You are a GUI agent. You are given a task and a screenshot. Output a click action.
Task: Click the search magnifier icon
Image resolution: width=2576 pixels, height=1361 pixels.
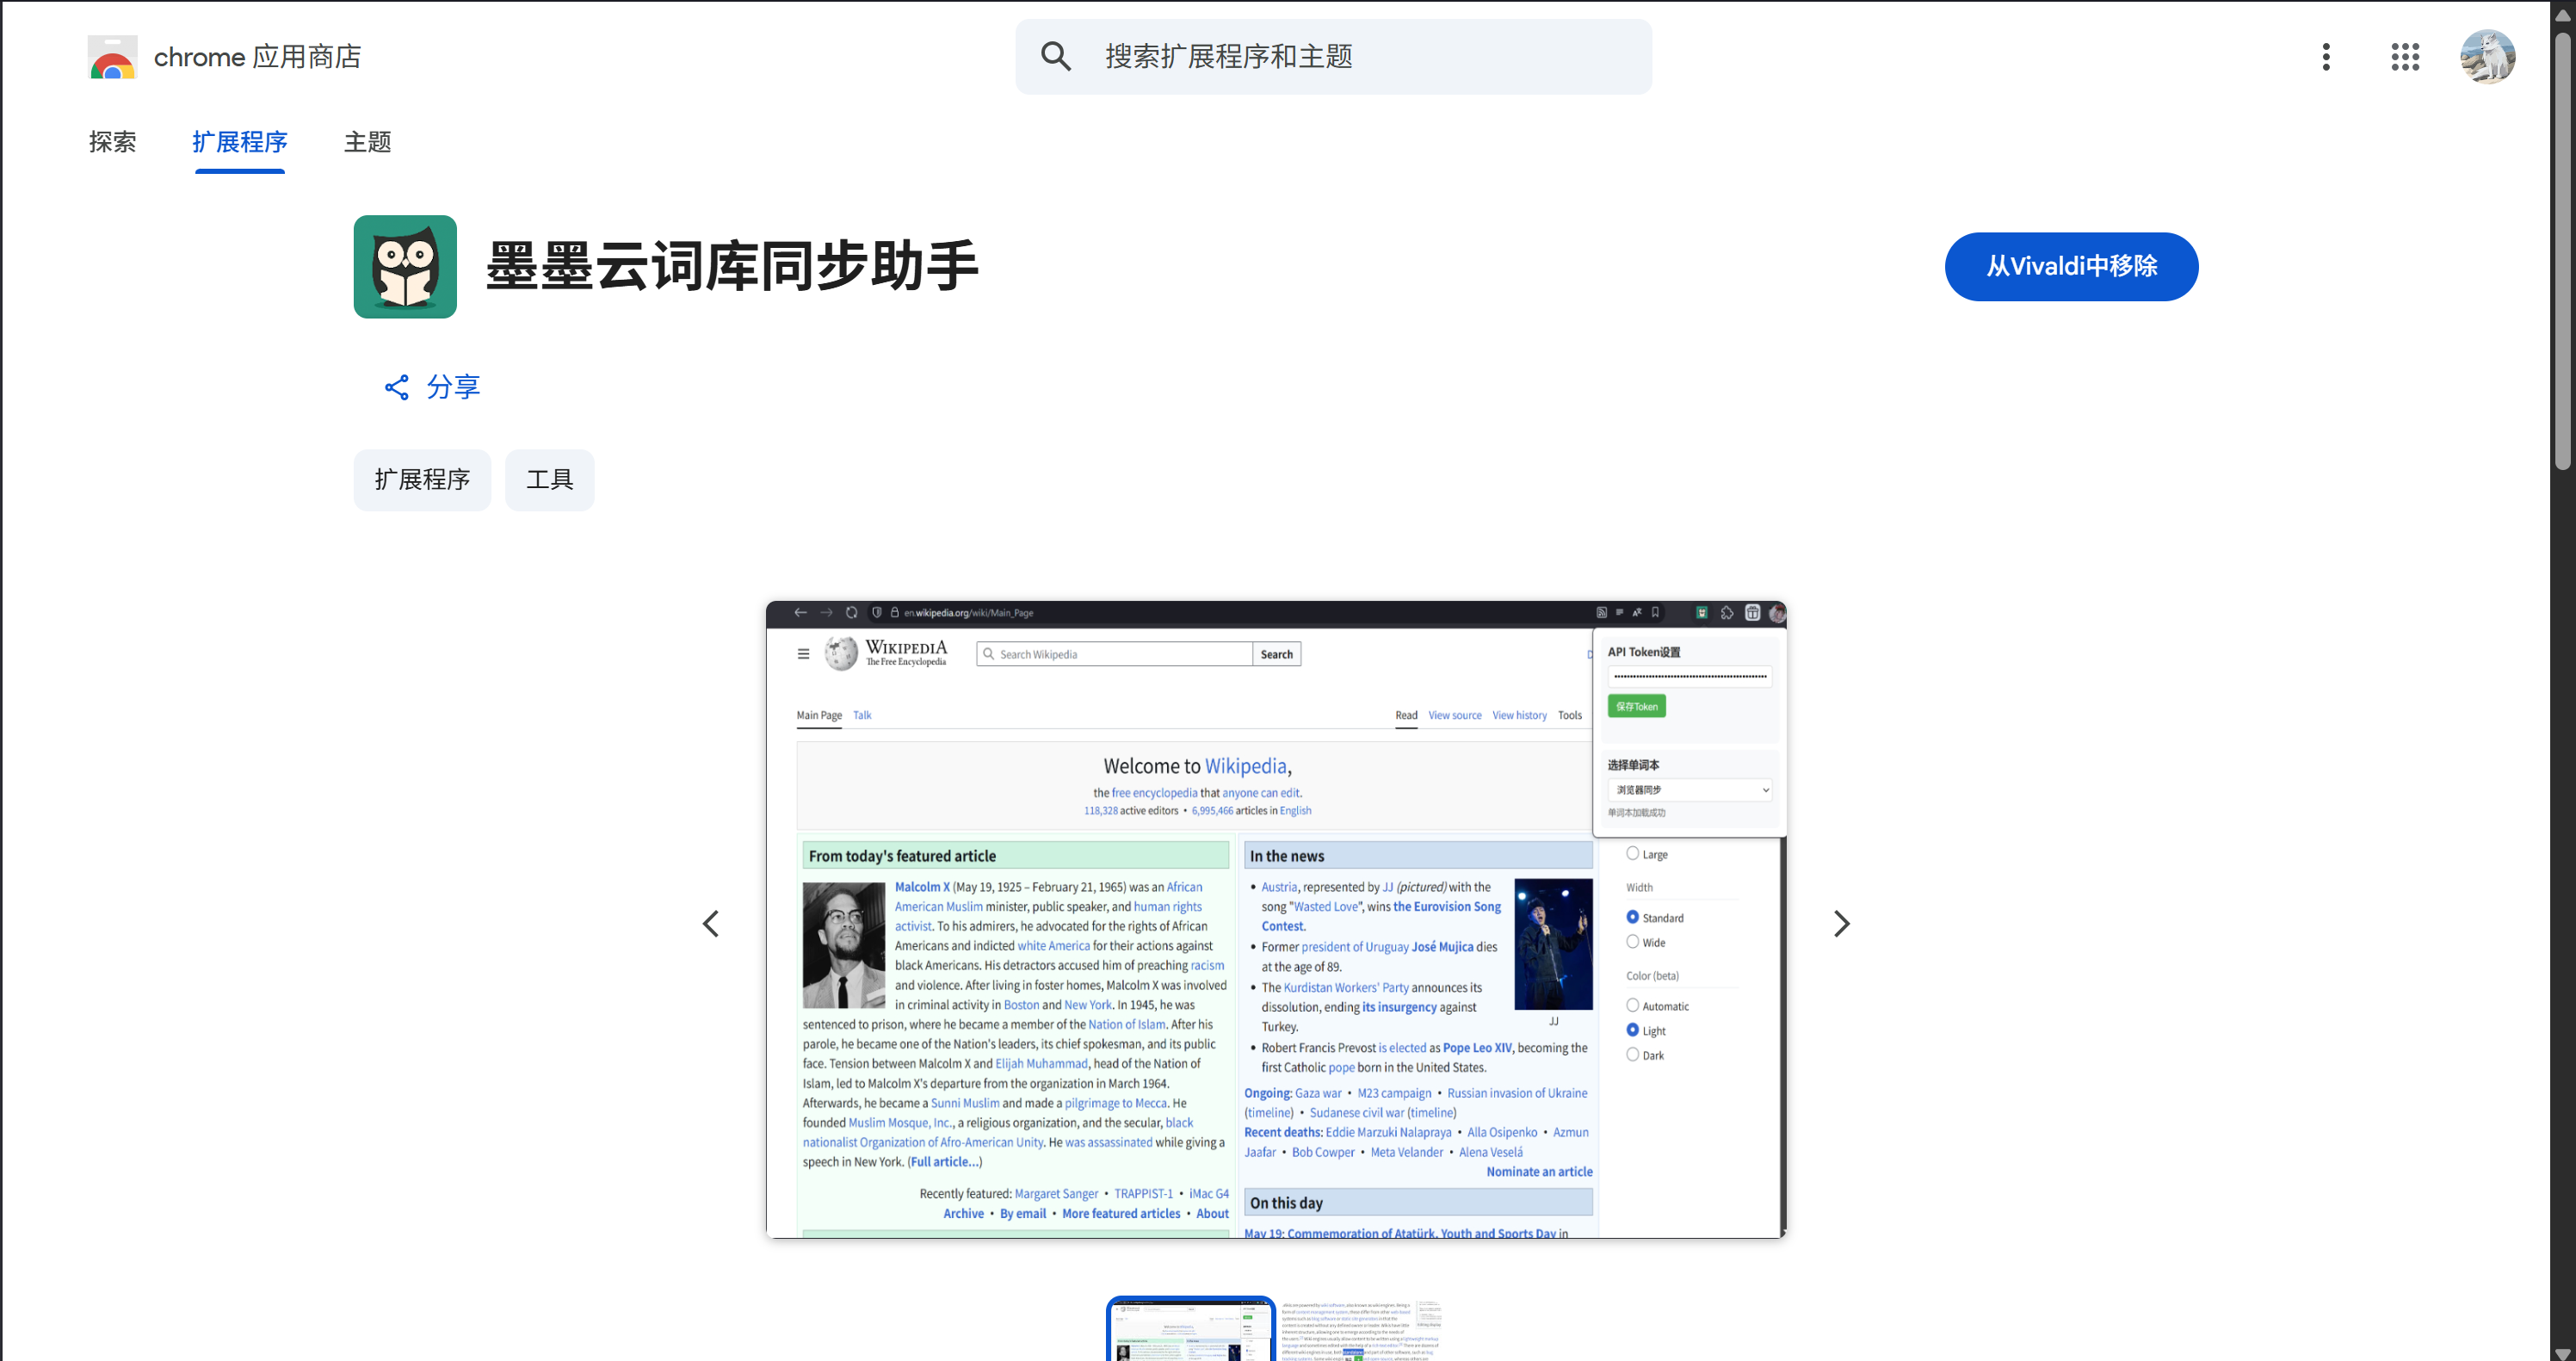coord(1056,56)
